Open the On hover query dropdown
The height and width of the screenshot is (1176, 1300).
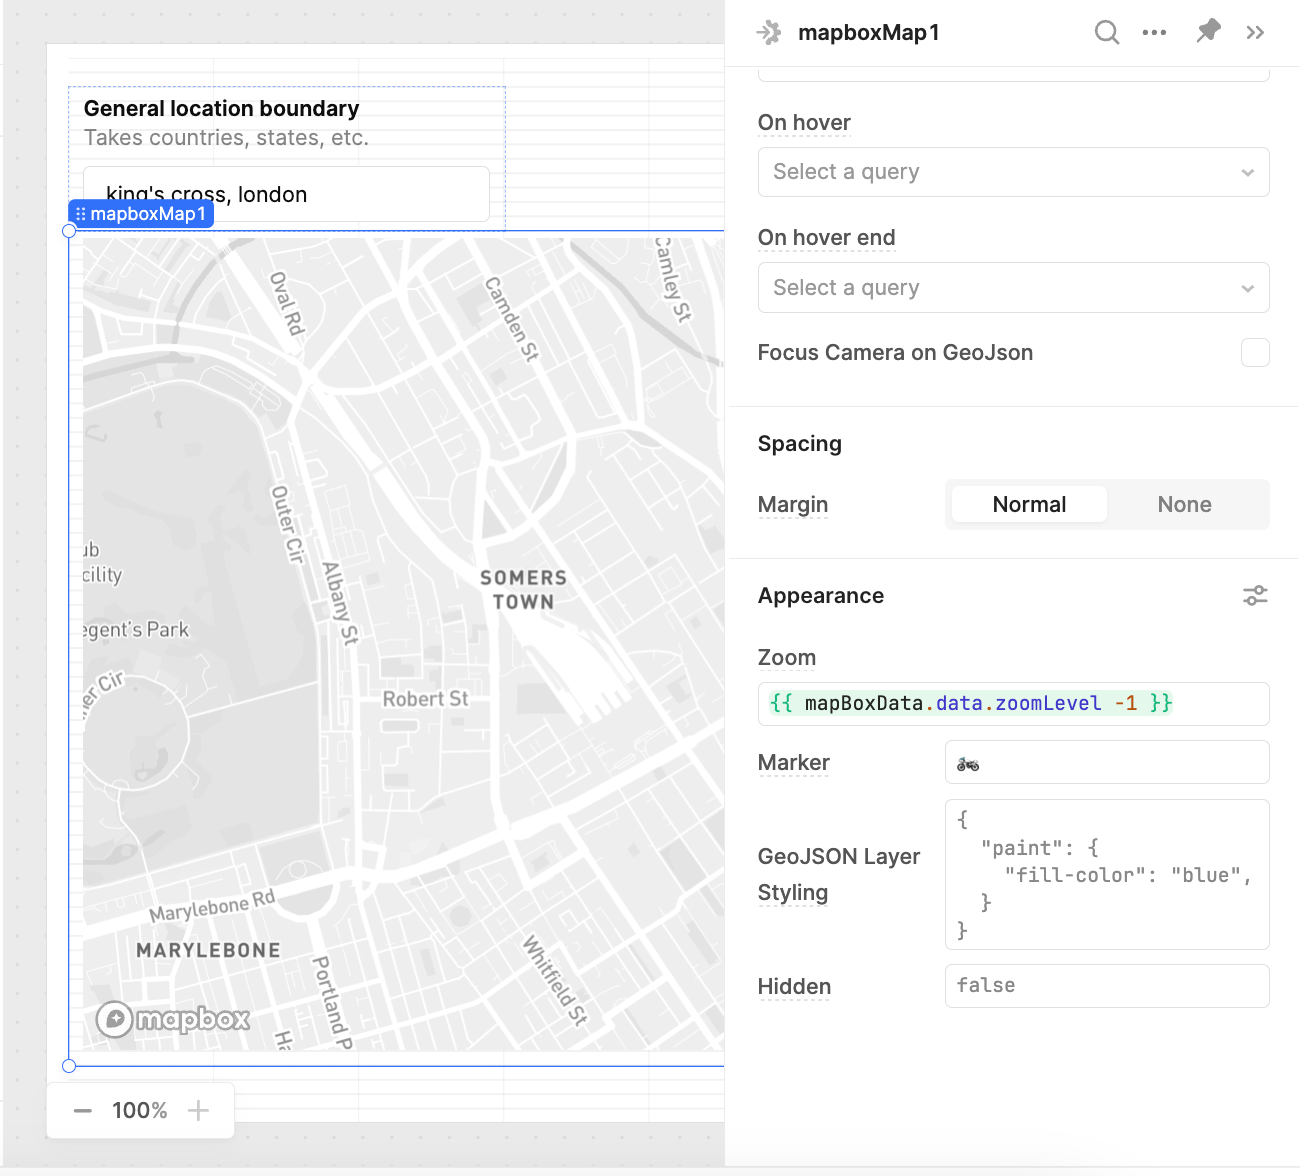(1013, 172)
